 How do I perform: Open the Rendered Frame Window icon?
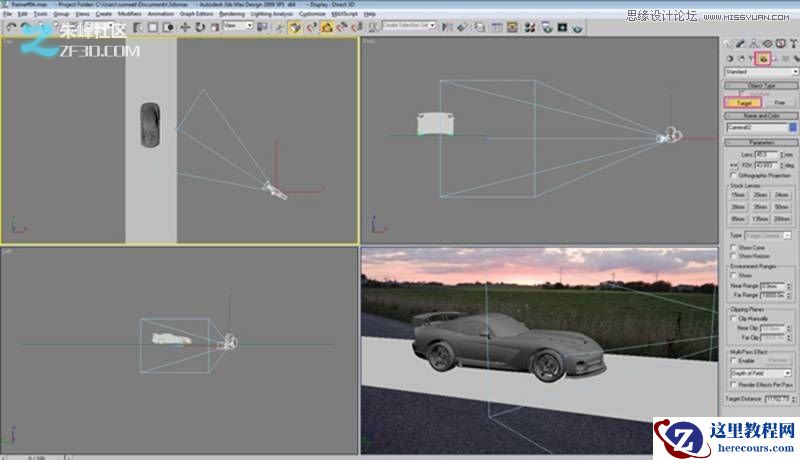pos(562,27)
